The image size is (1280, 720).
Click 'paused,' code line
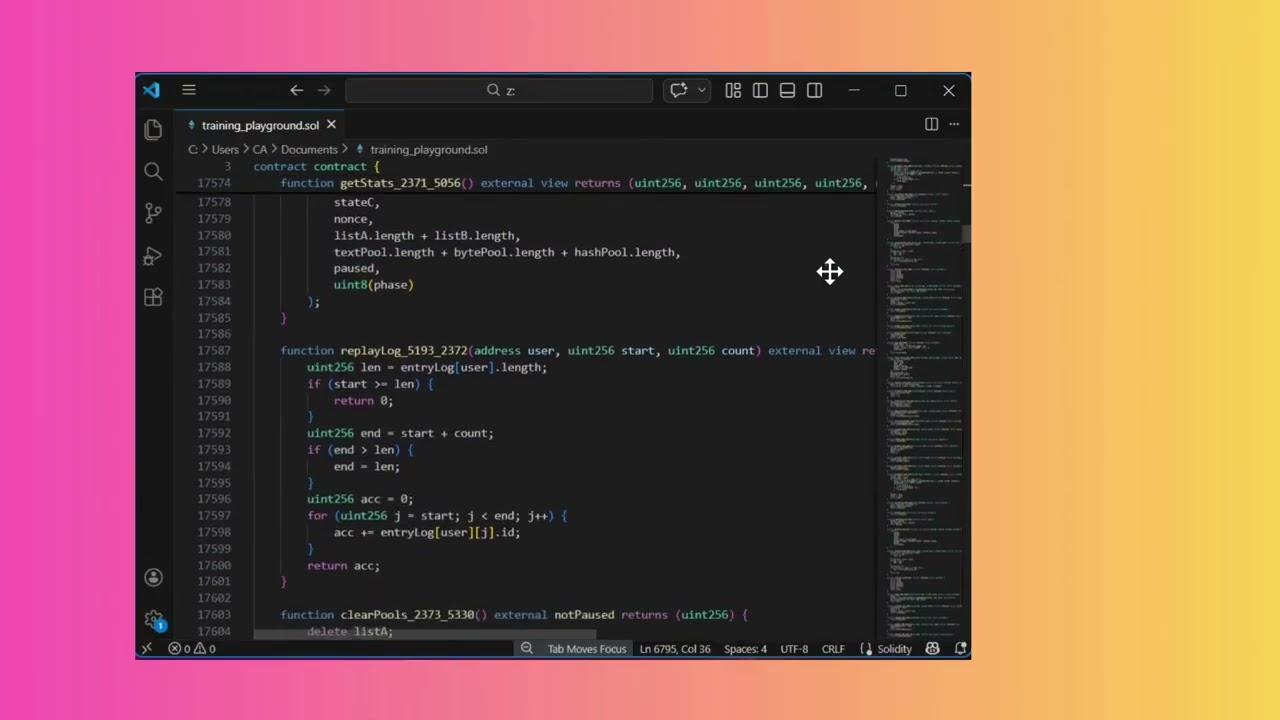[357, 268]
